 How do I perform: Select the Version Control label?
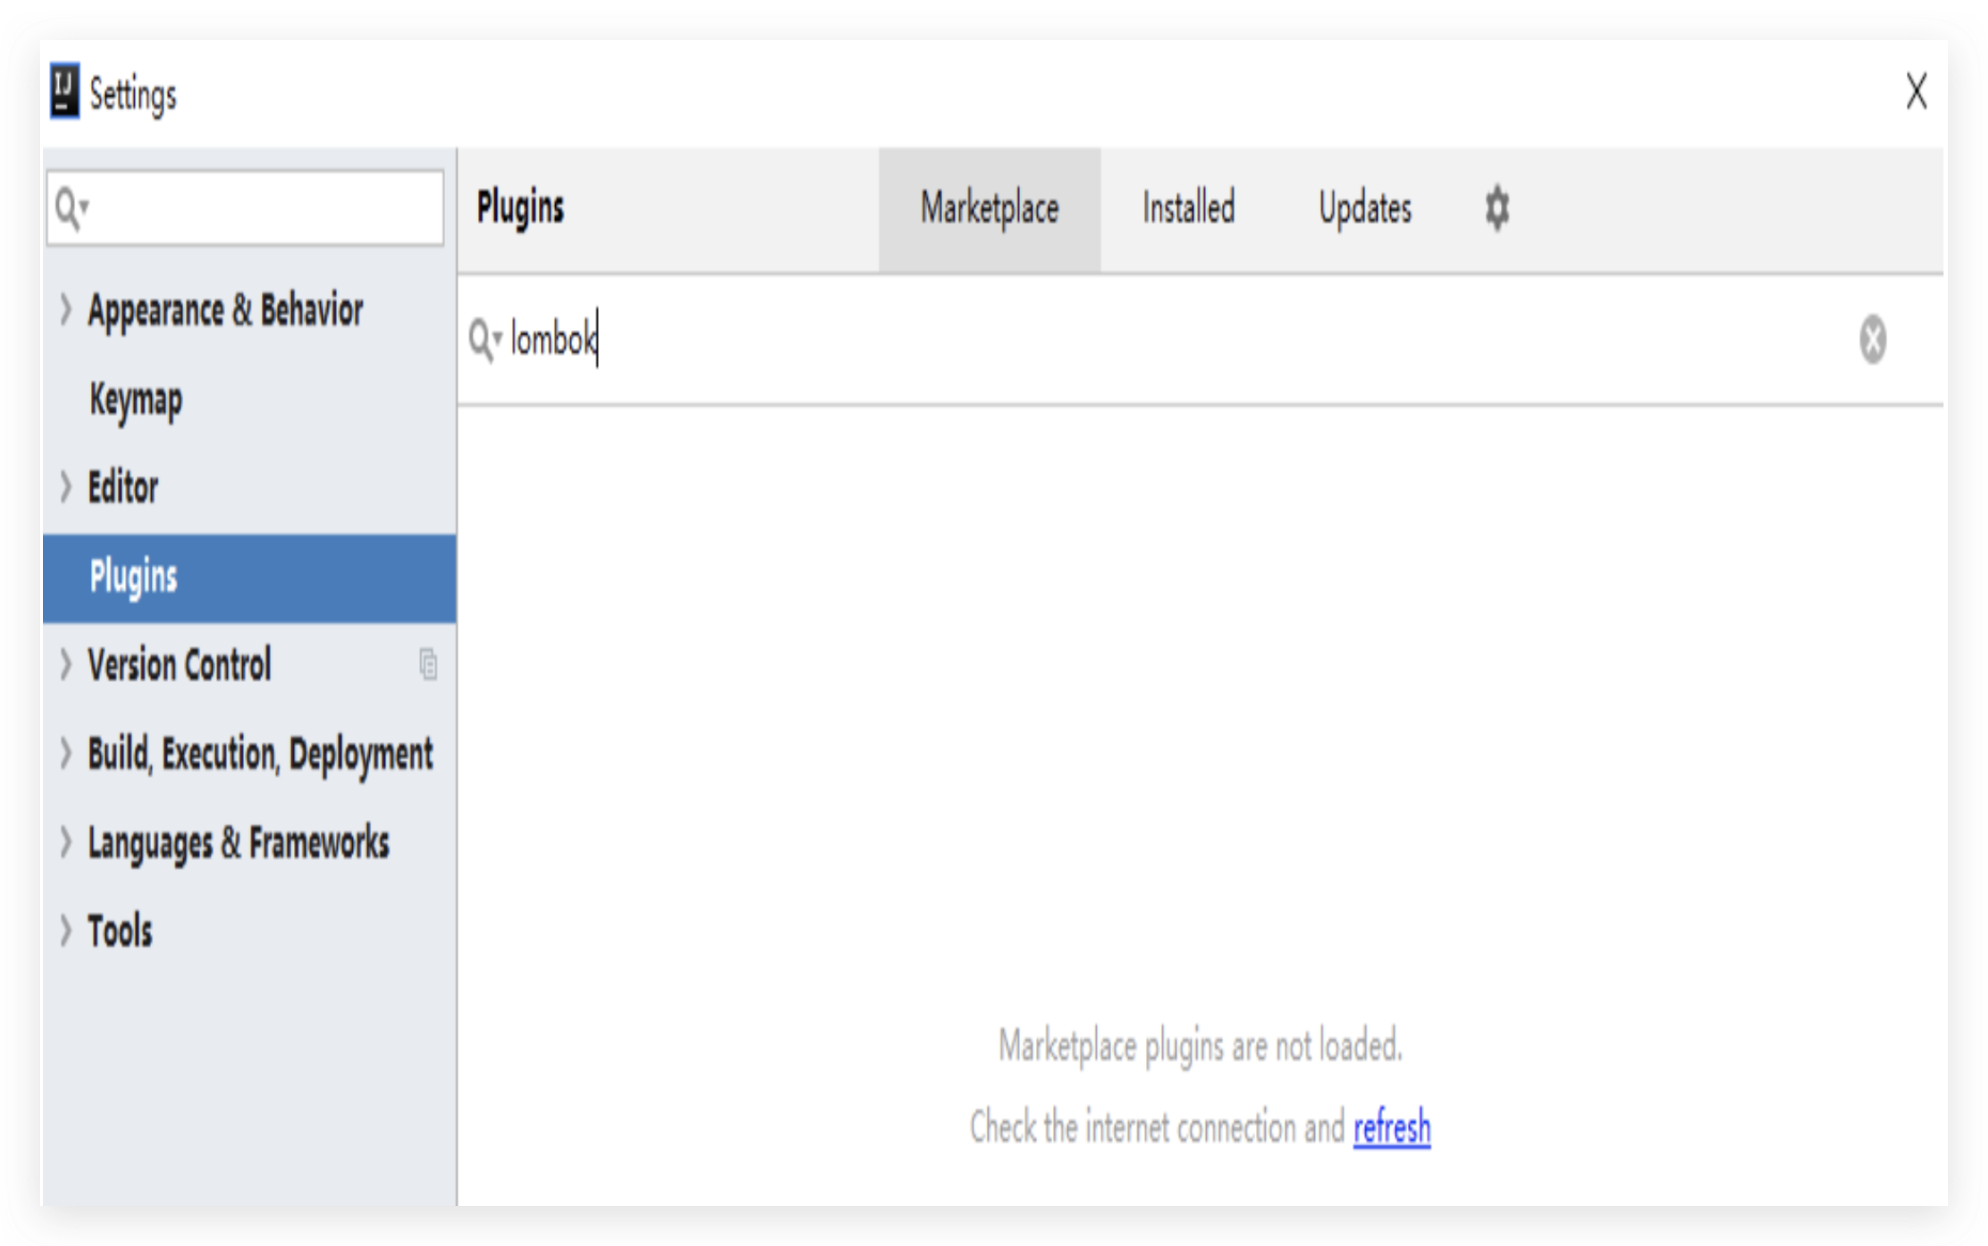(x=179, y=665)
